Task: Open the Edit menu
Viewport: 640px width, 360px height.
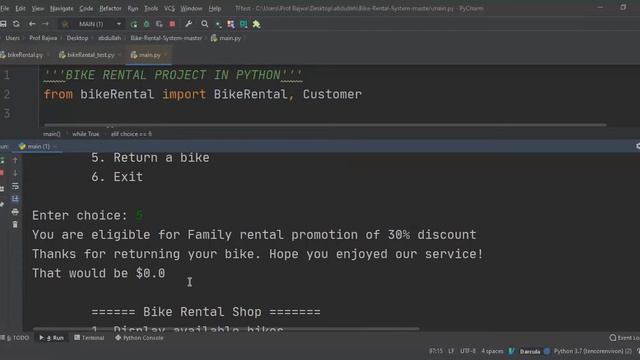Action: click(20, 8)
